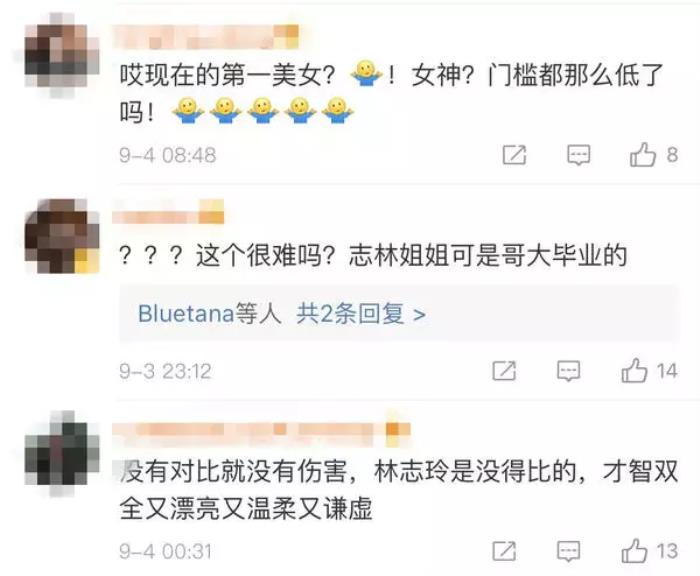Open second commenter's blurred username
The width and height of the screenshot is (700, 576).
point(168,212)
